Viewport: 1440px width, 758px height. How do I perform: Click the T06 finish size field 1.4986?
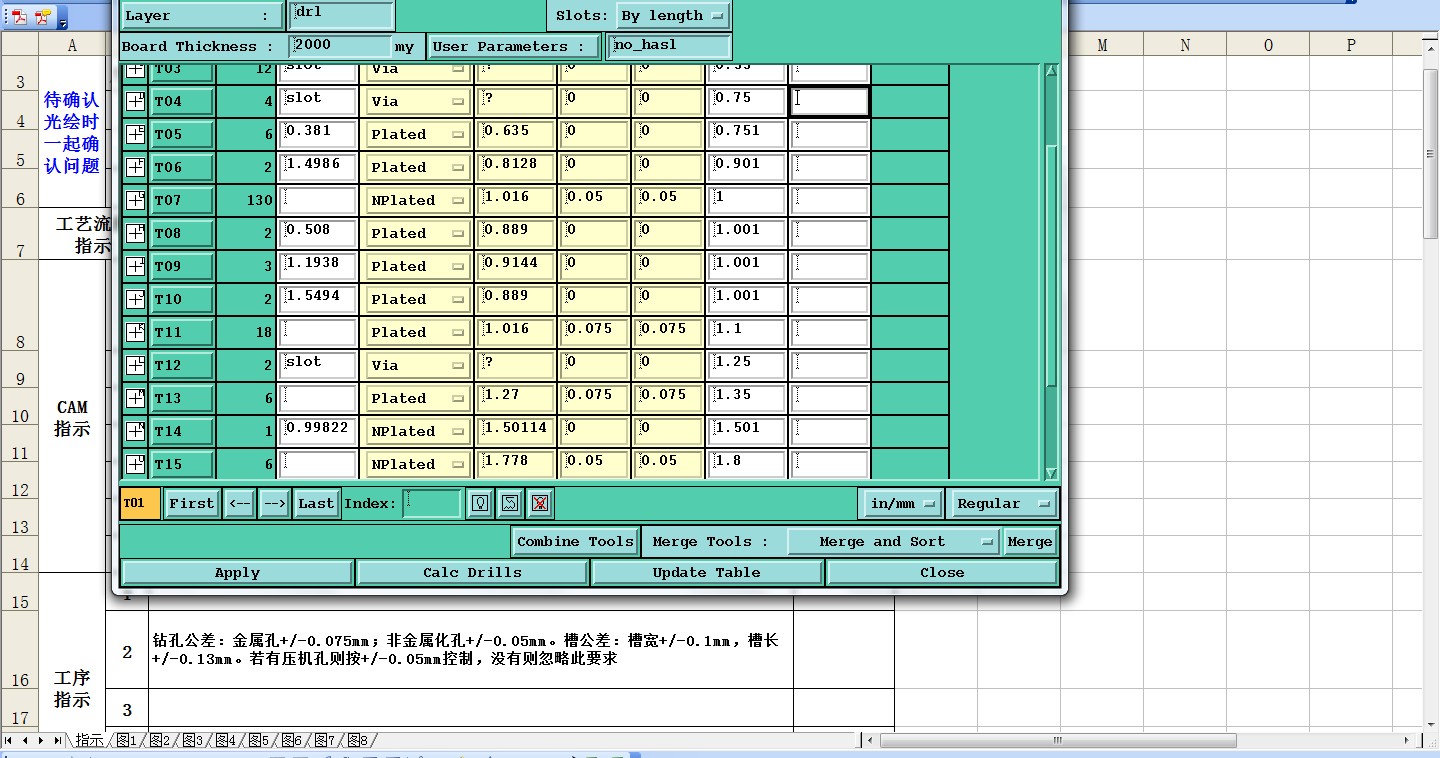(319, 167)
